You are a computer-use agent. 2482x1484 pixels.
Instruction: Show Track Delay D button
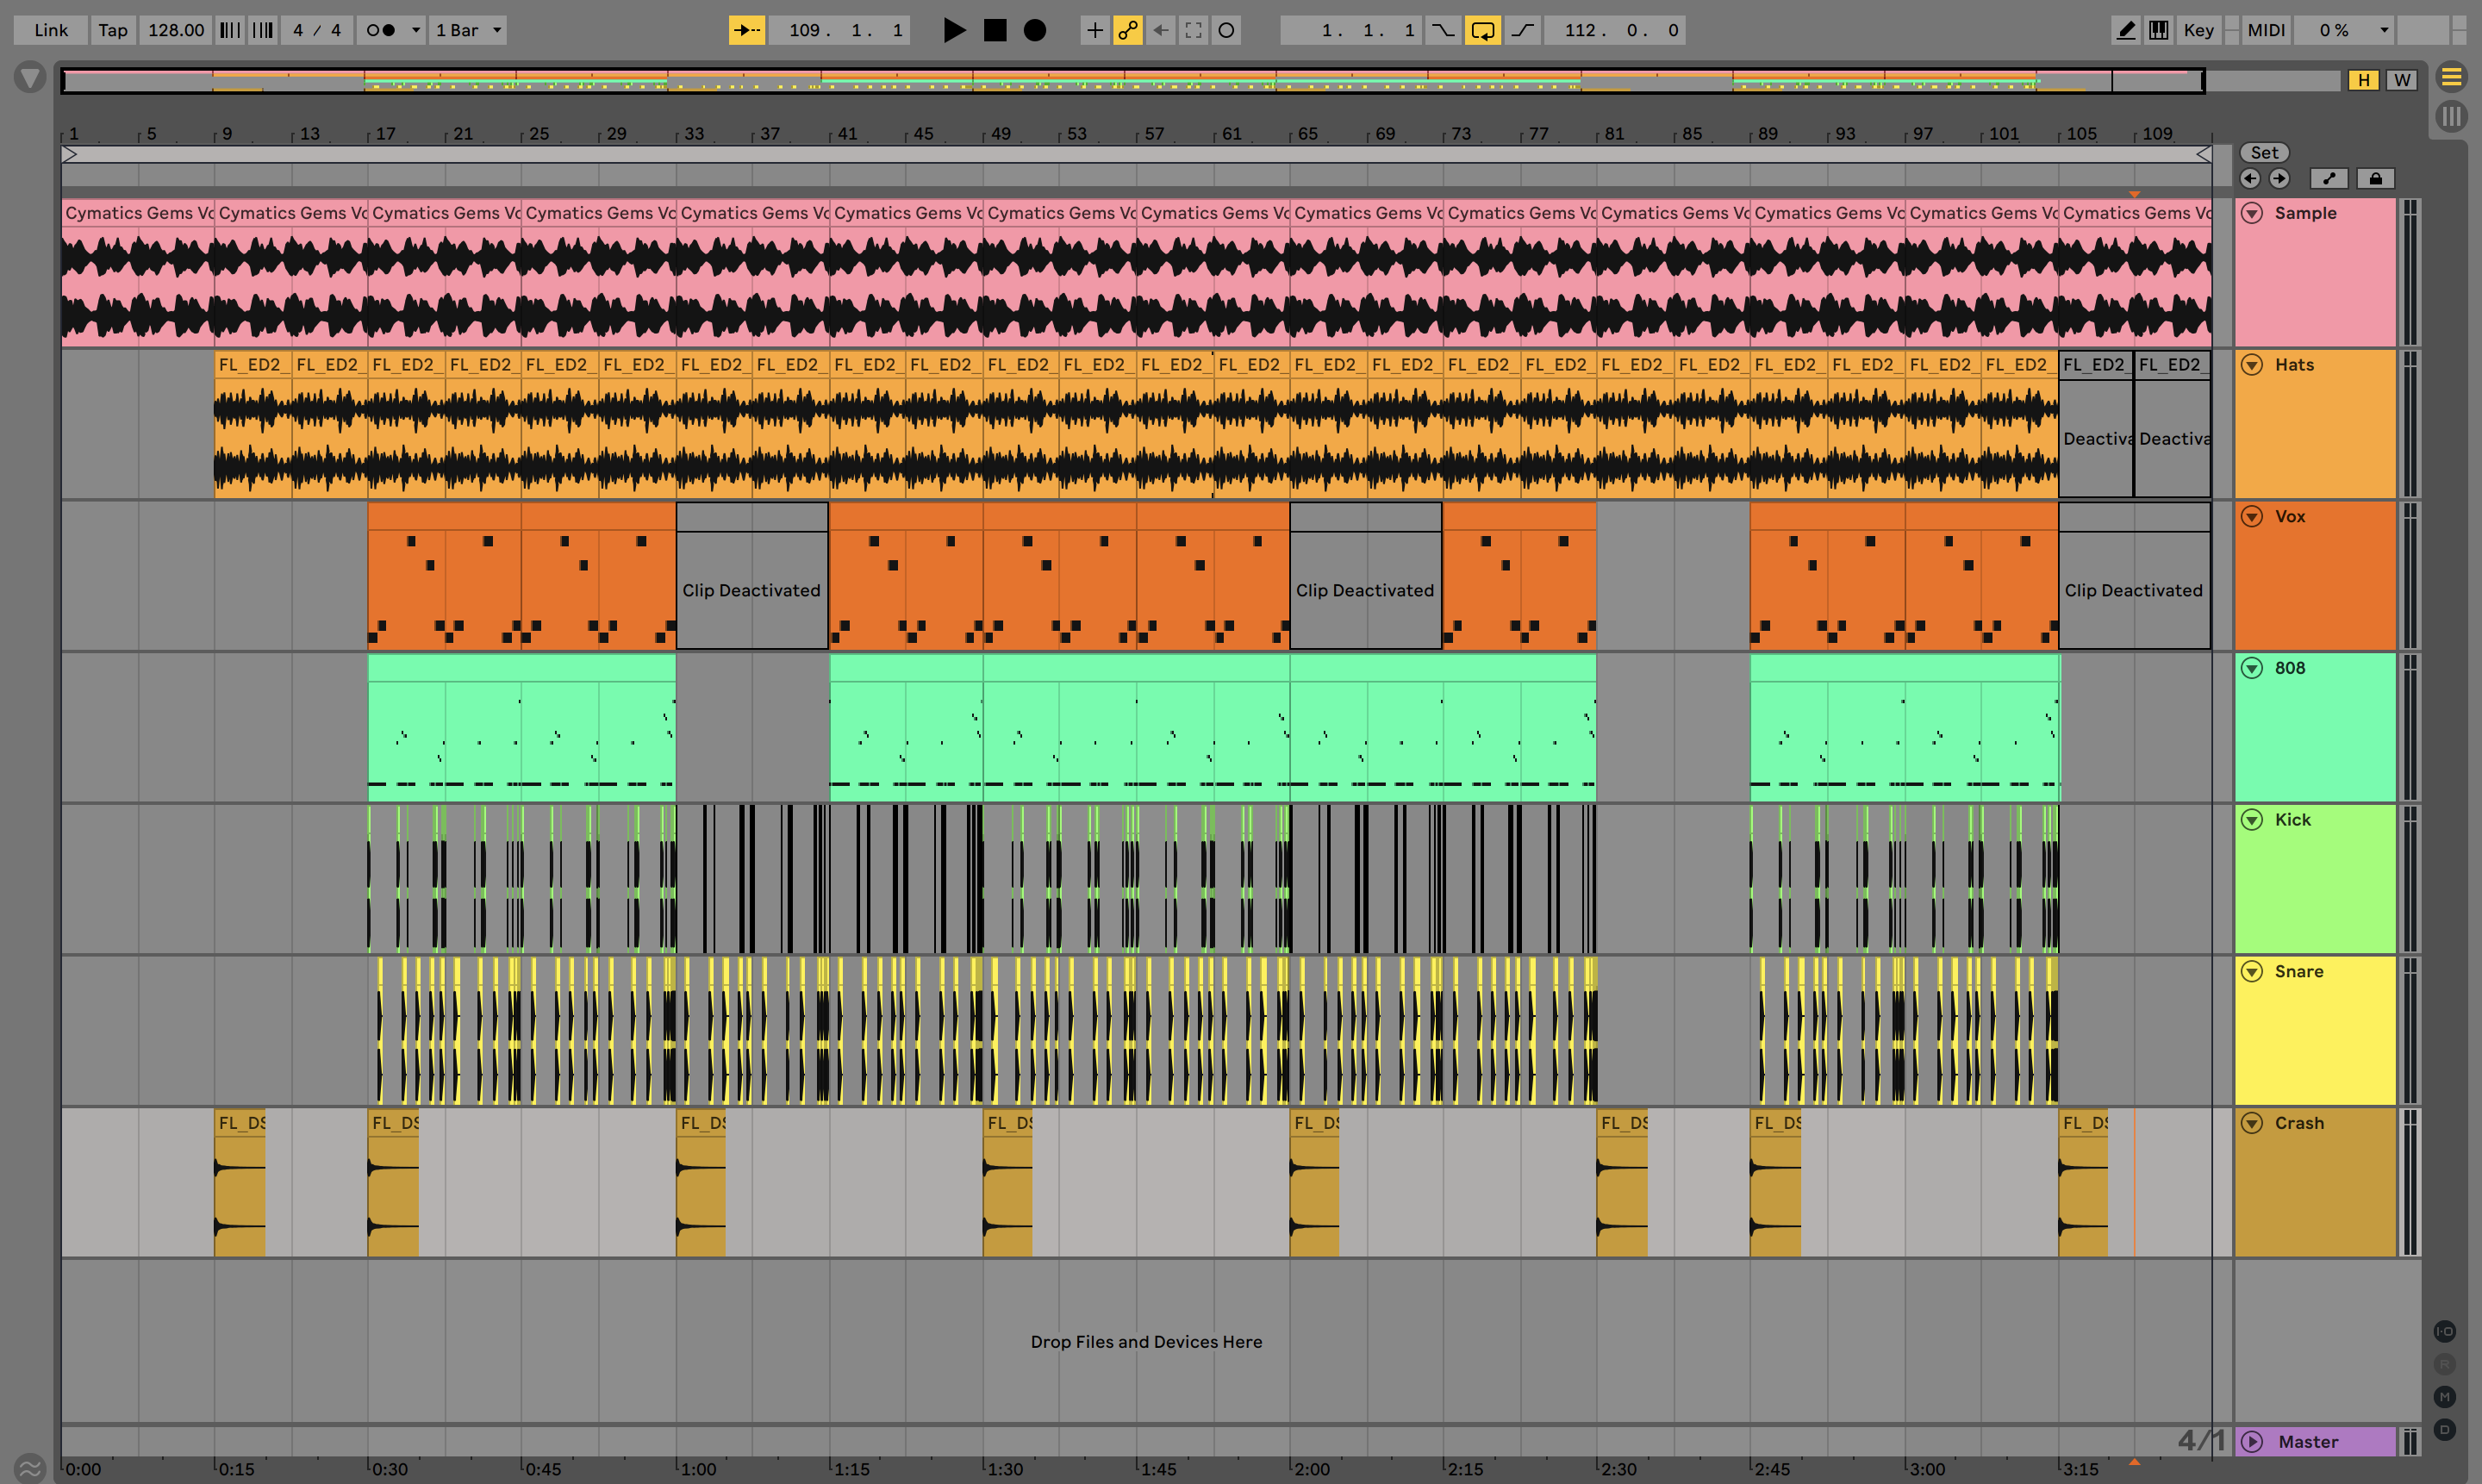click(x=2445, y=1430)
